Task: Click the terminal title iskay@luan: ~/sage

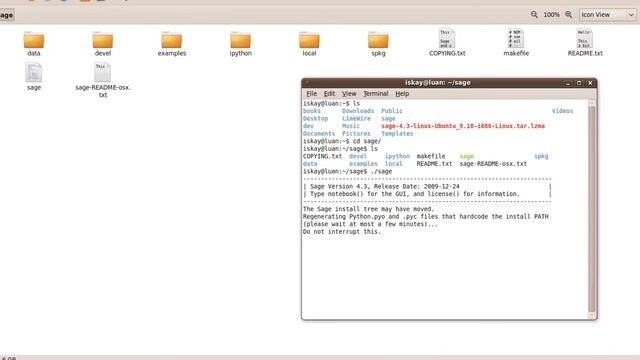Action: coord(438,82)
